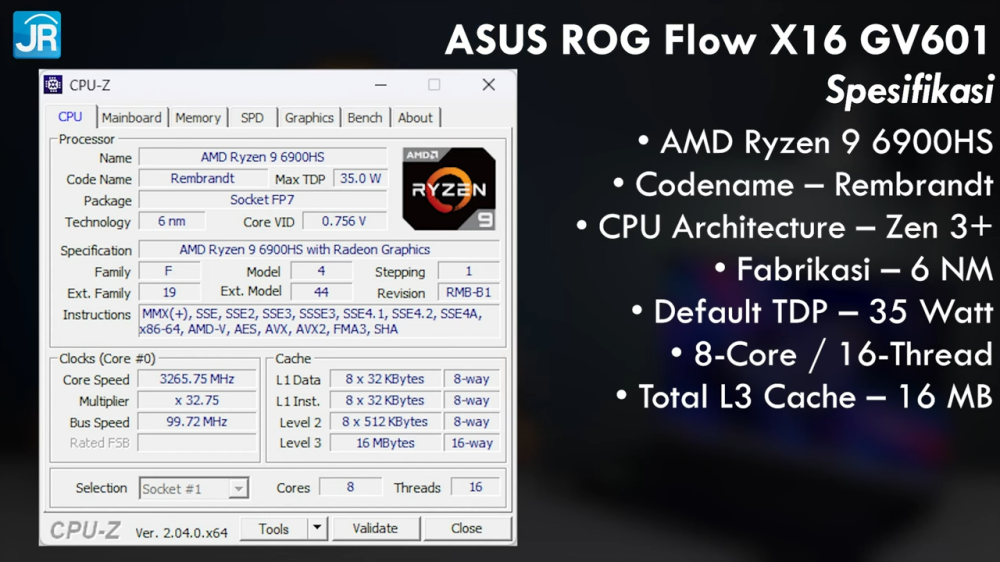Switch to the CPU tab

coord(70,117)
